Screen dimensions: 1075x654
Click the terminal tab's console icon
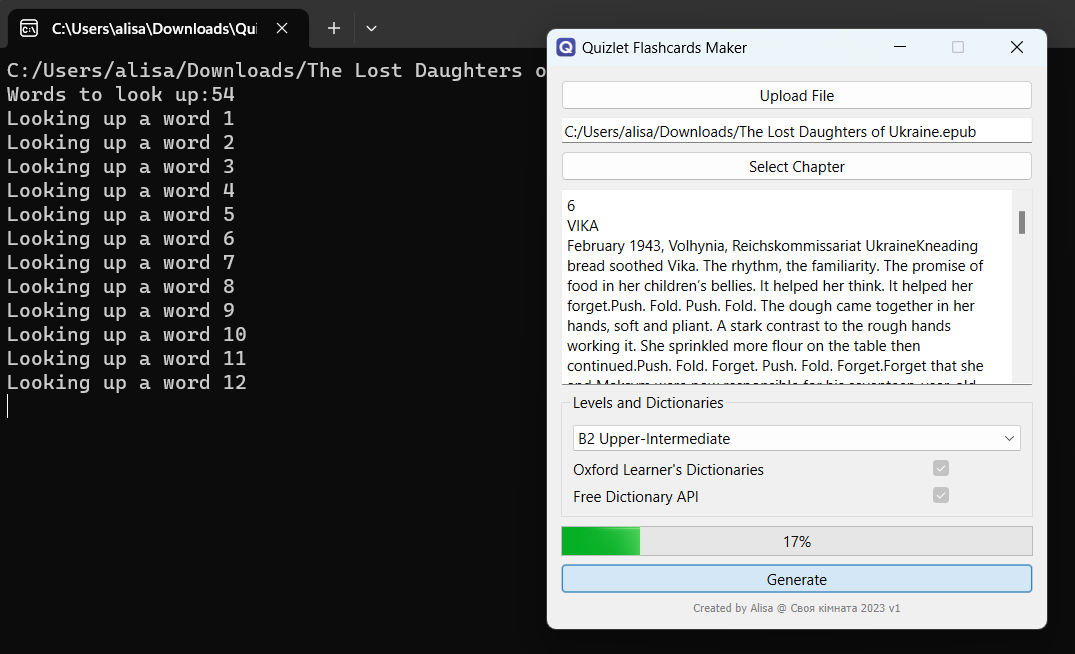29,28
